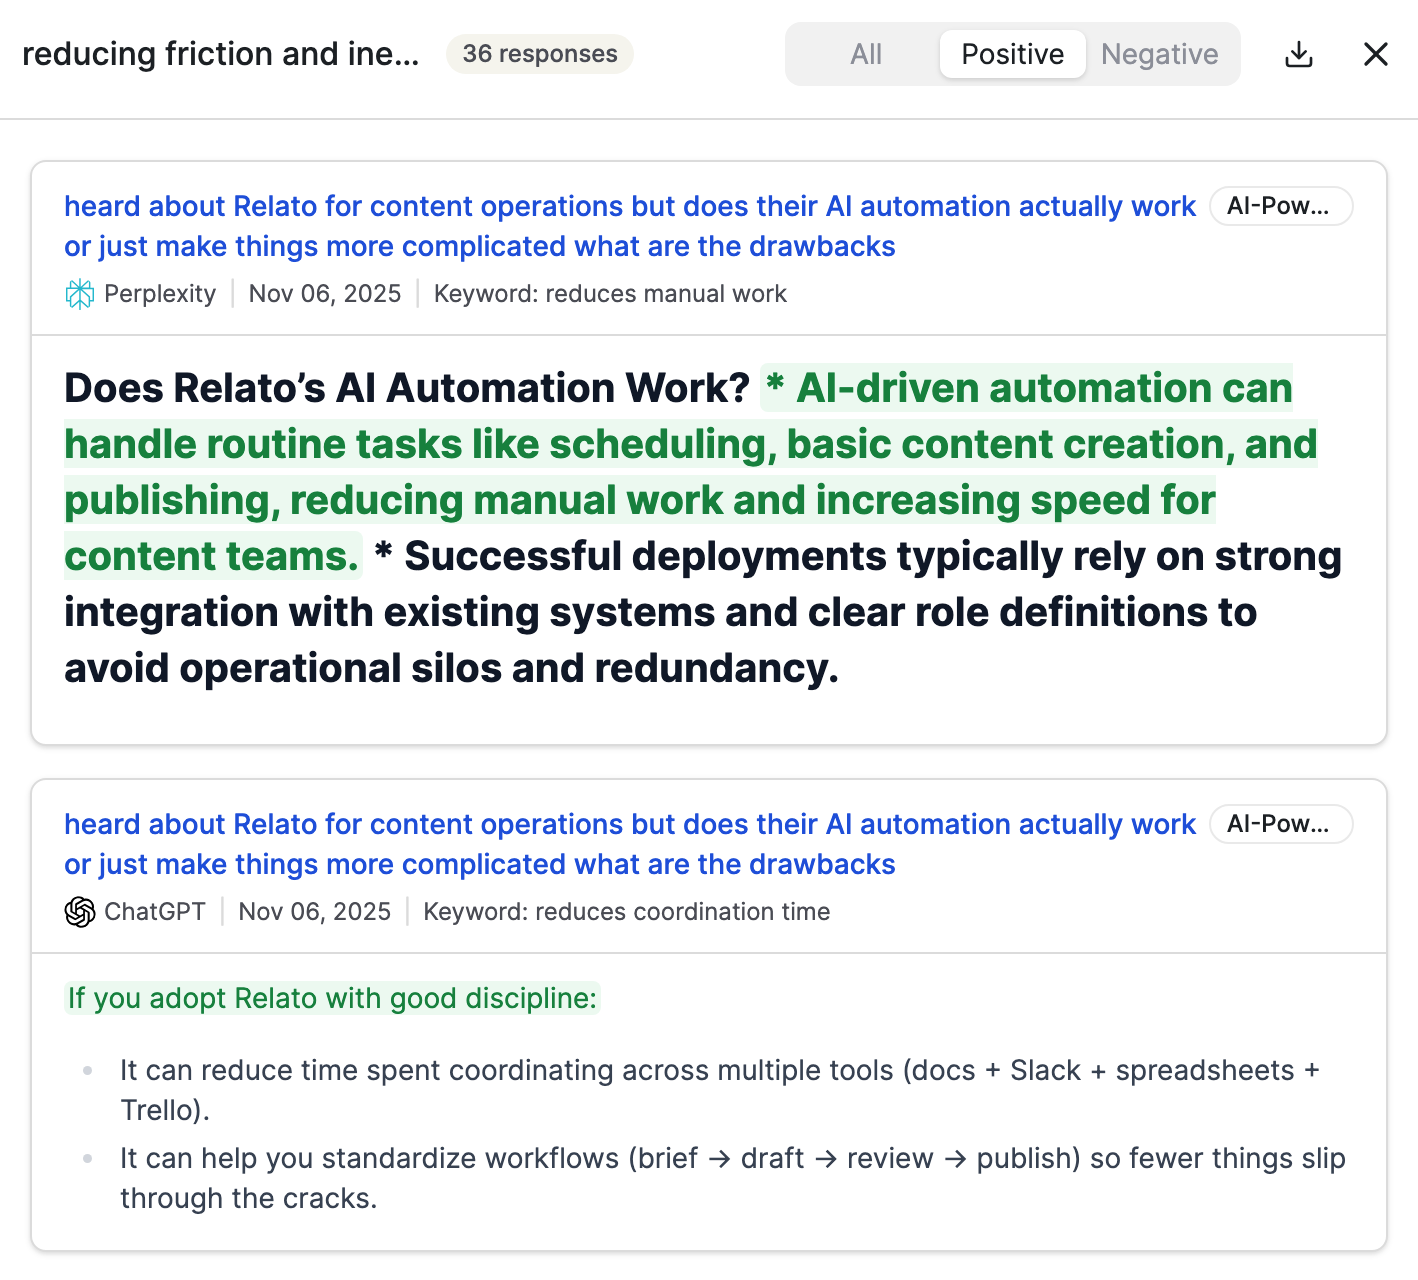The height and width of the screenshot is (1280, 1418).
Task: Expand the 'AI-Pow...' badge on the ChatGPT card
Action: click(1281, 824)
